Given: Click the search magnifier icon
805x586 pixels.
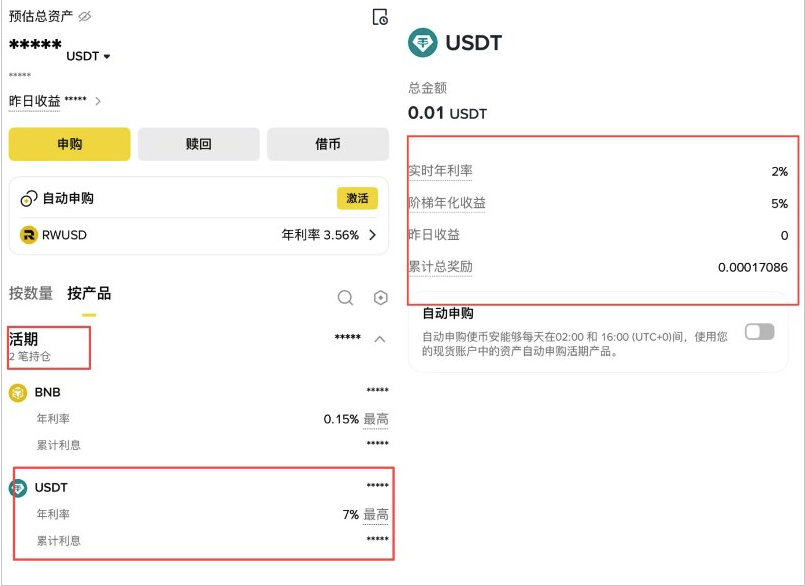Looking at the screenshot, I should coord(345,298).
